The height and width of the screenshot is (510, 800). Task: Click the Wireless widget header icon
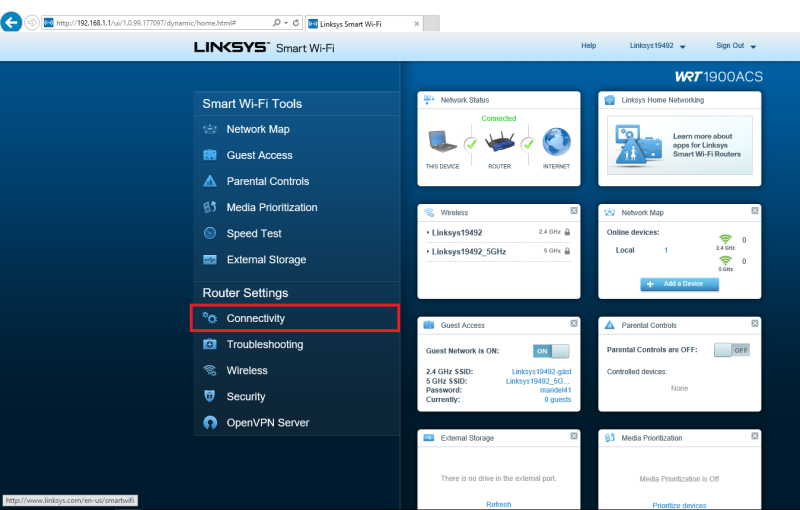coord(429,213)
